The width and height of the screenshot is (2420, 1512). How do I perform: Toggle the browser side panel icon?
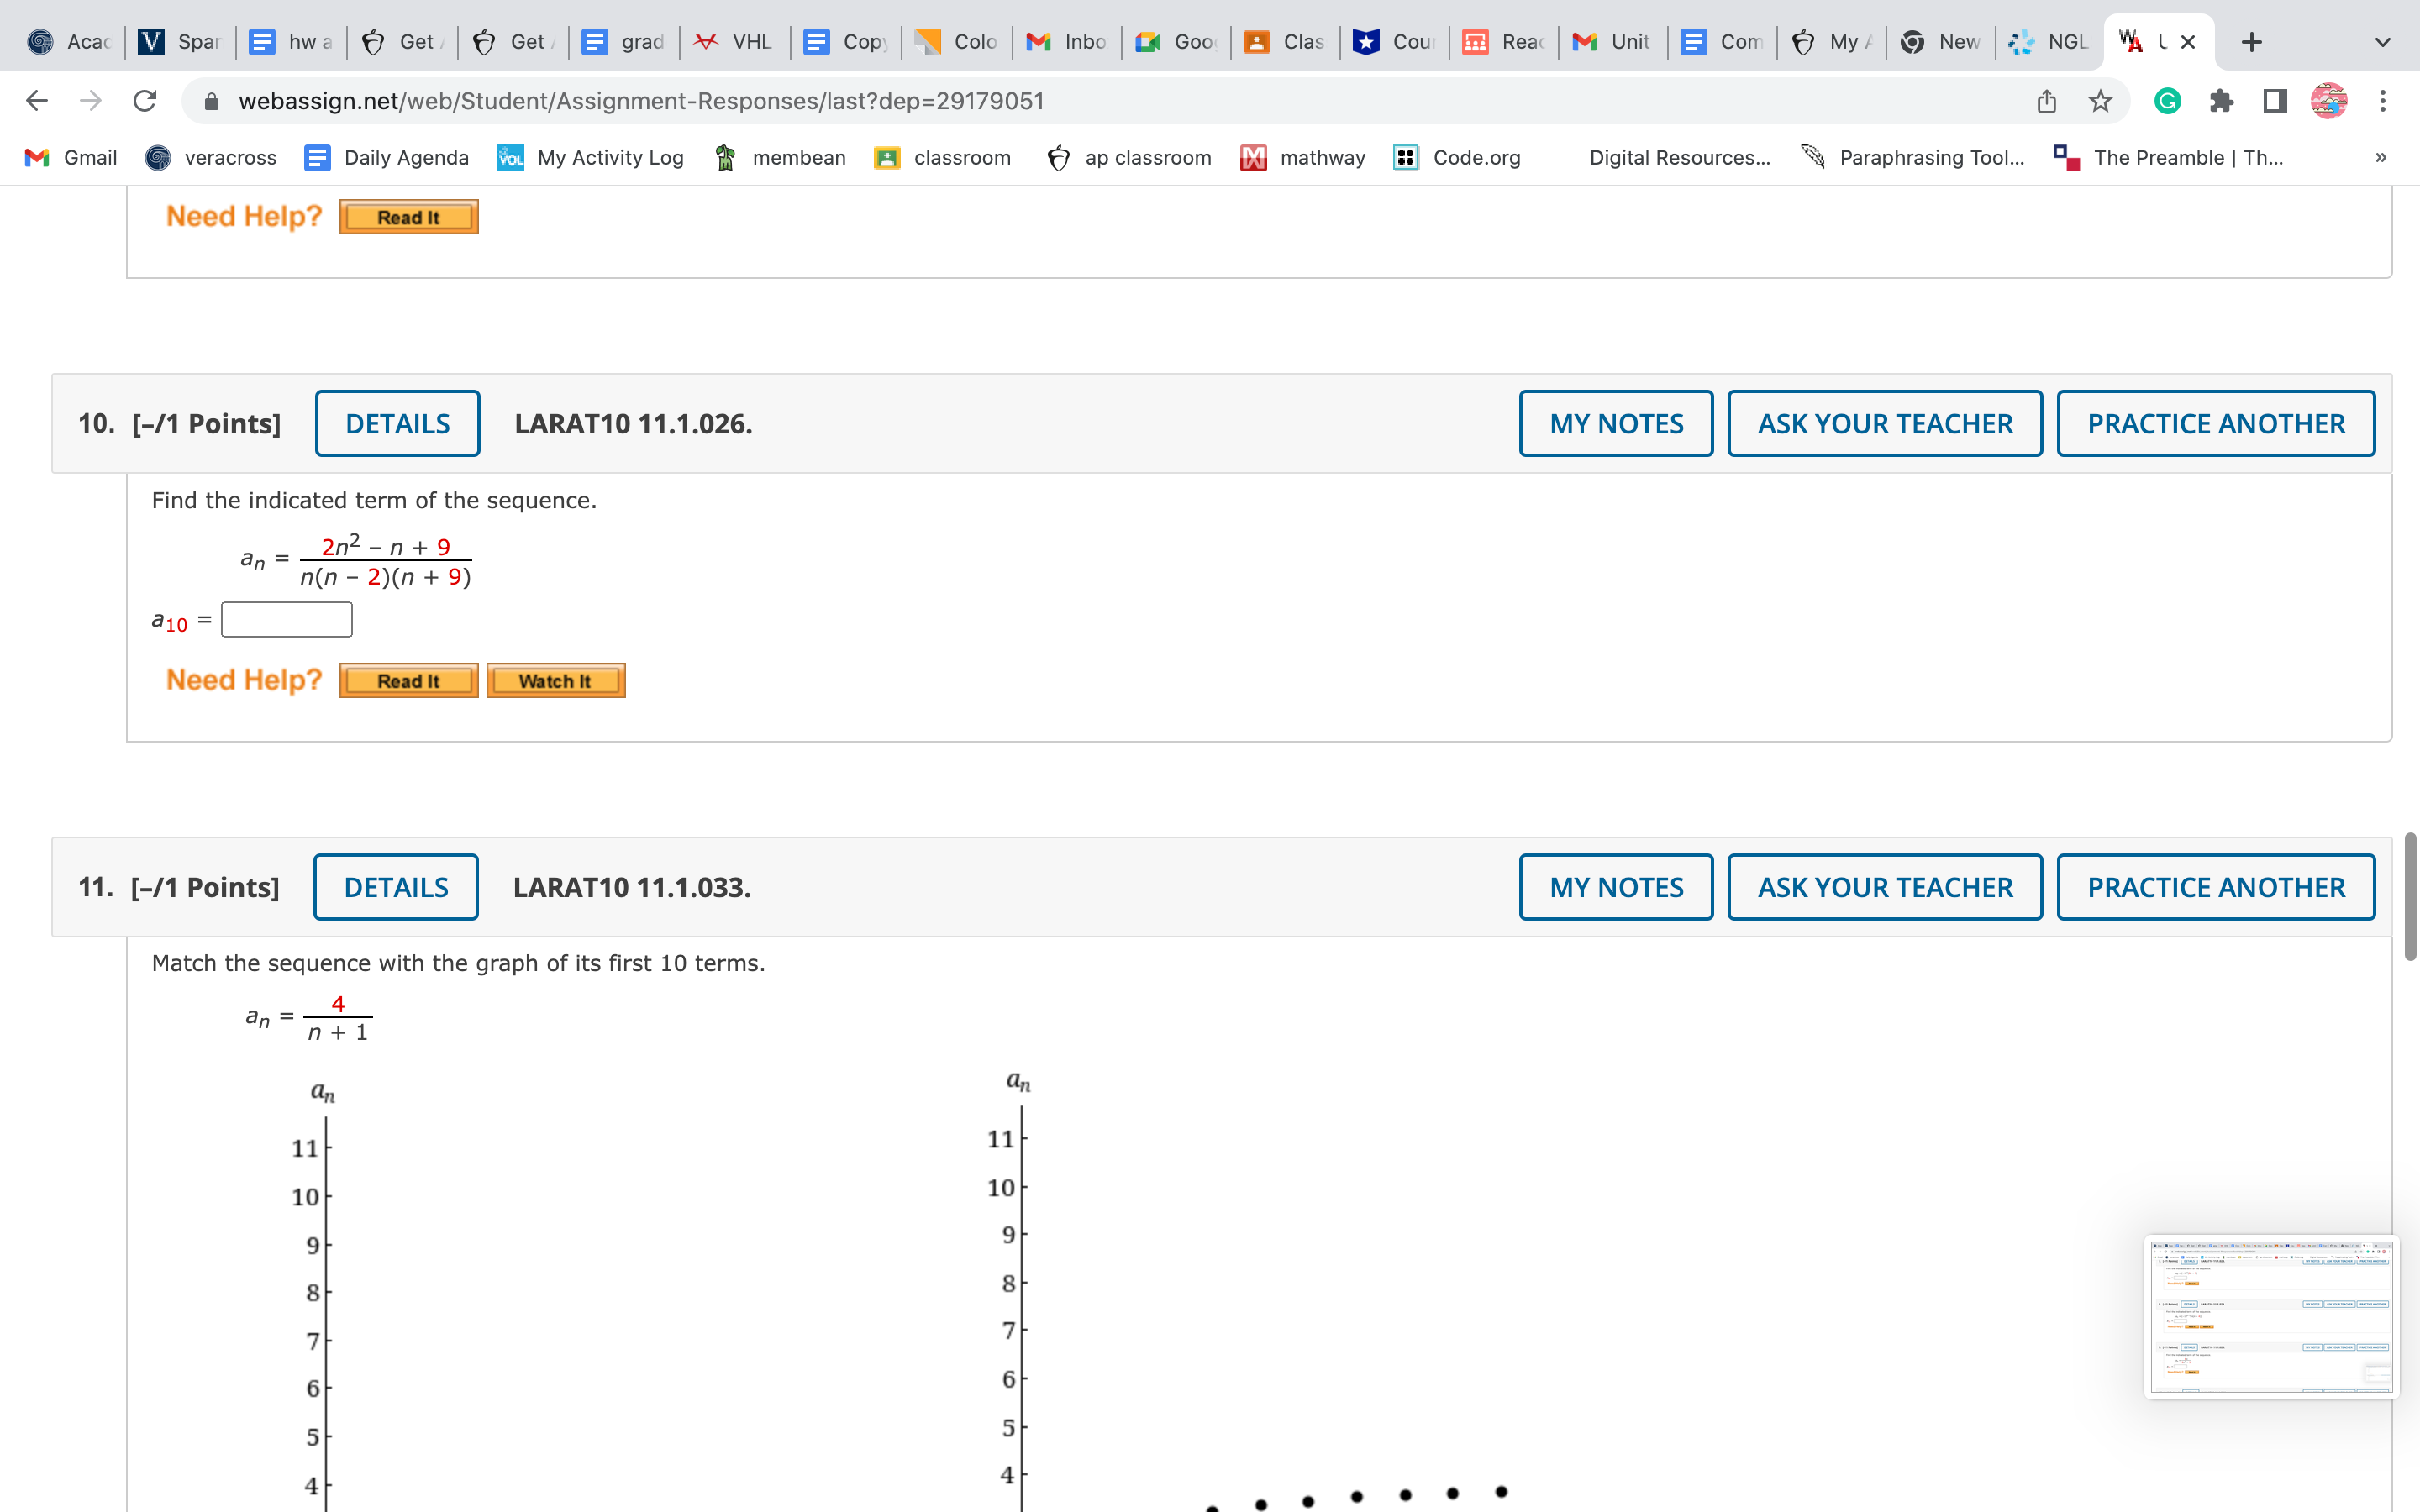pyautogui.click(x=2275, y=101)
